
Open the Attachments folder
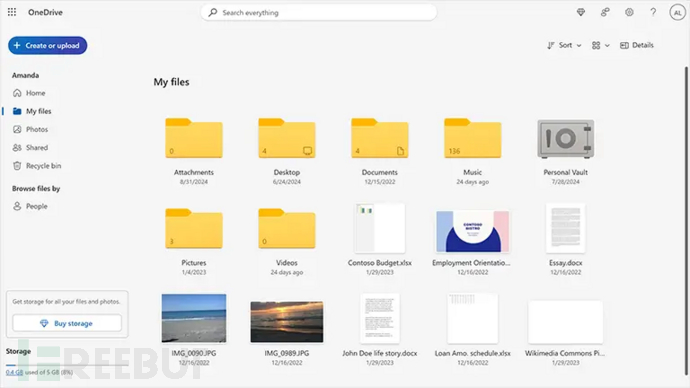pyautogui.click(x=194, y=138)
